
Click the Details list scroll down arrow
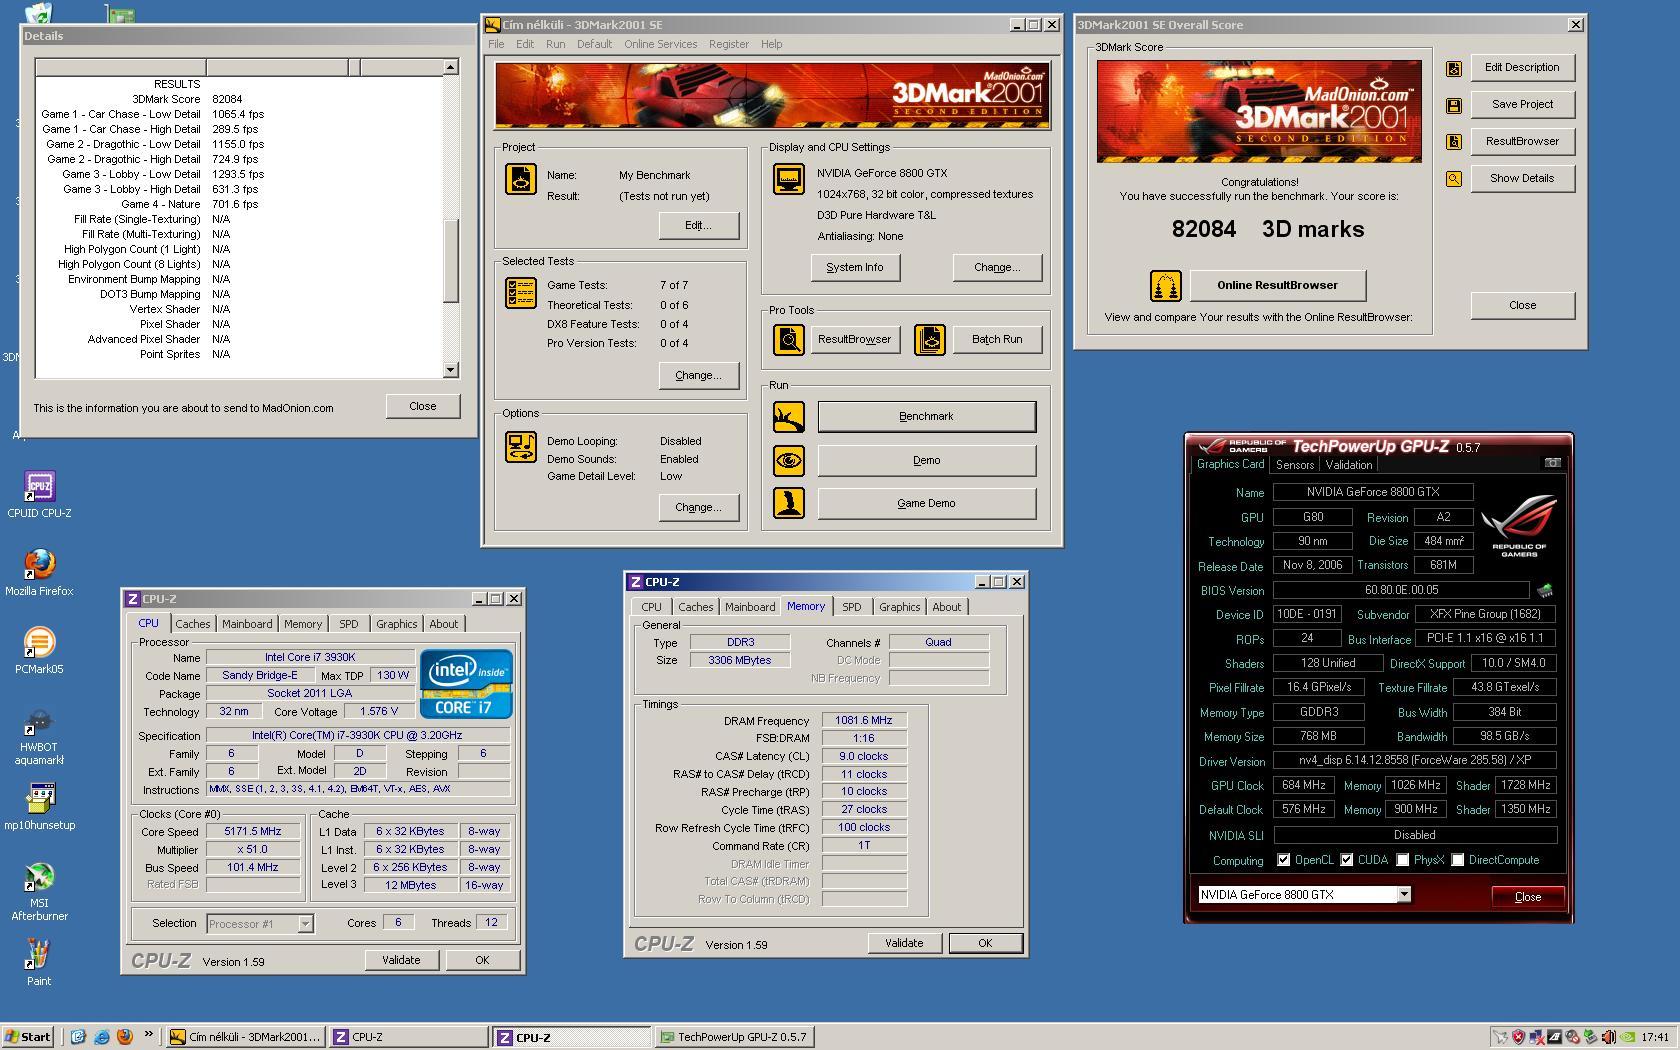click(x=450, y=370)
